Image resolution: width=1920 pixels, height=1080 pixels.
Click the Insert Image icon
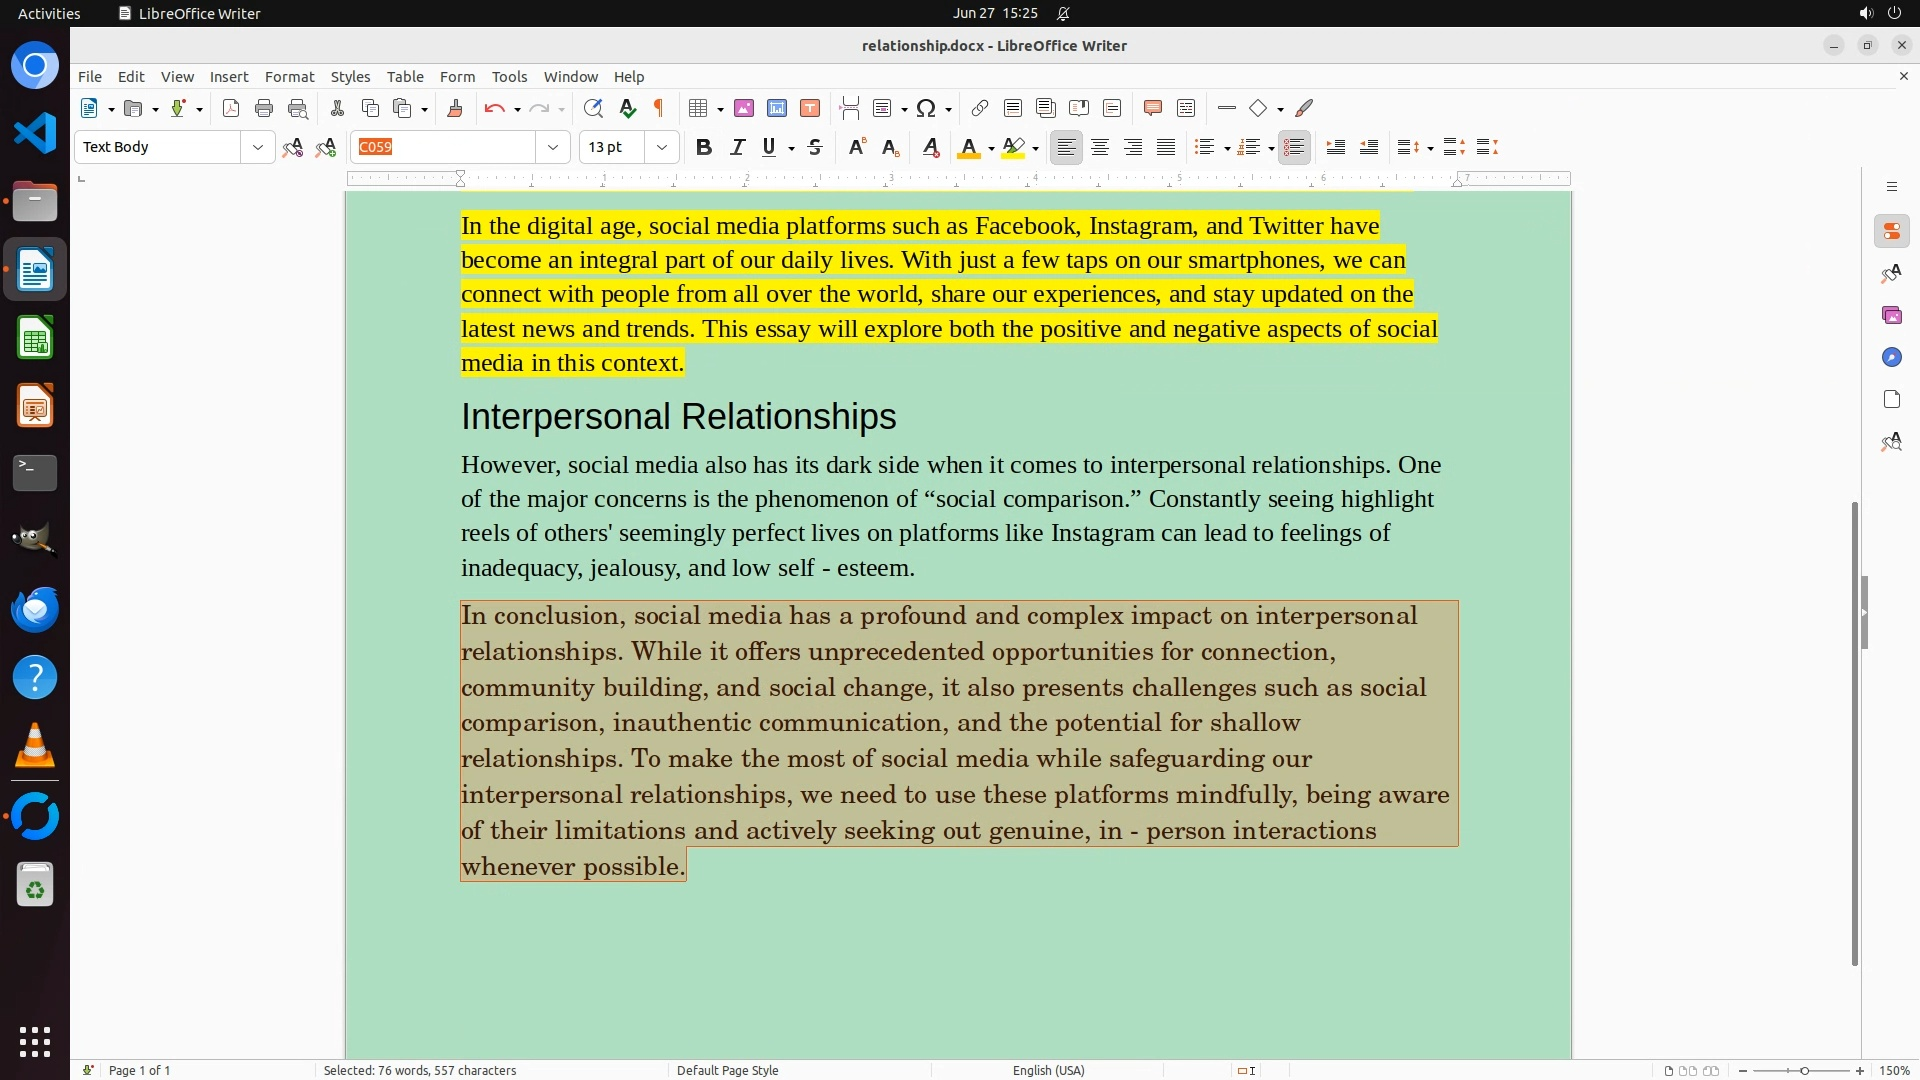tap(744, 108)
